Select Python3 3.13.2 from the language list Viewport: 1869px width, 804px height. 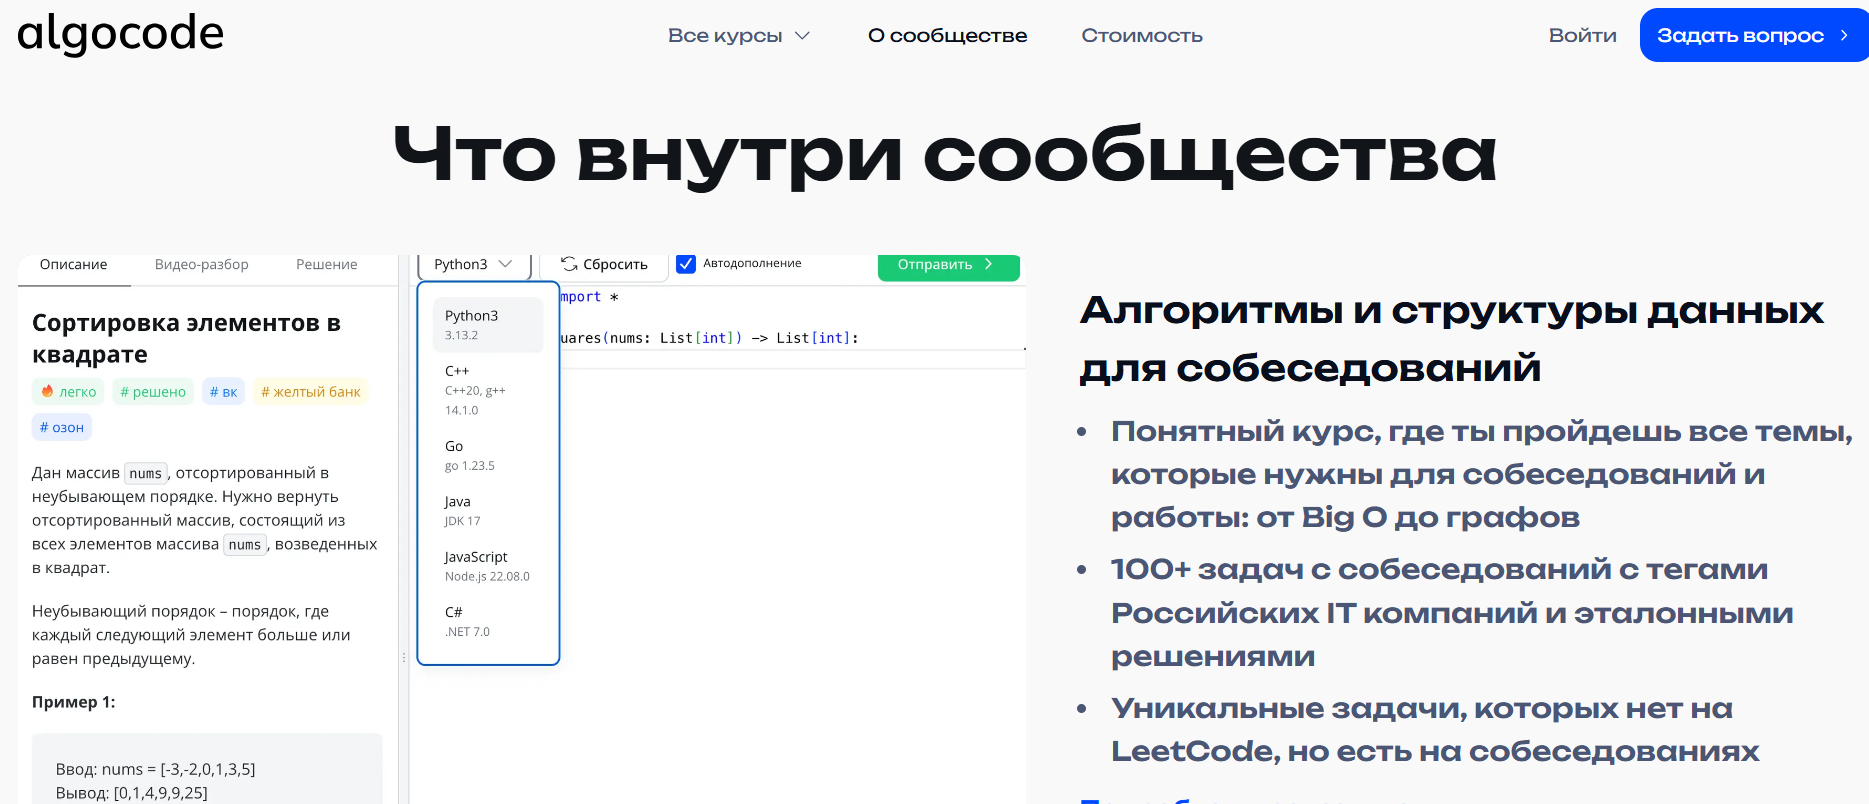tap(488, 324)
